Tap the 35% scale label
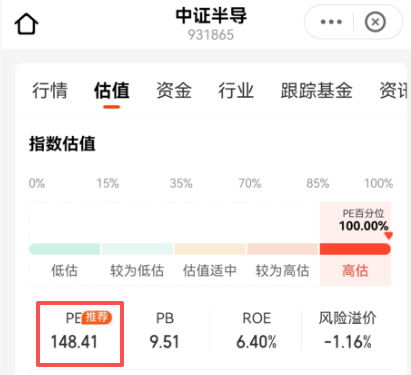 pos(181,183)
